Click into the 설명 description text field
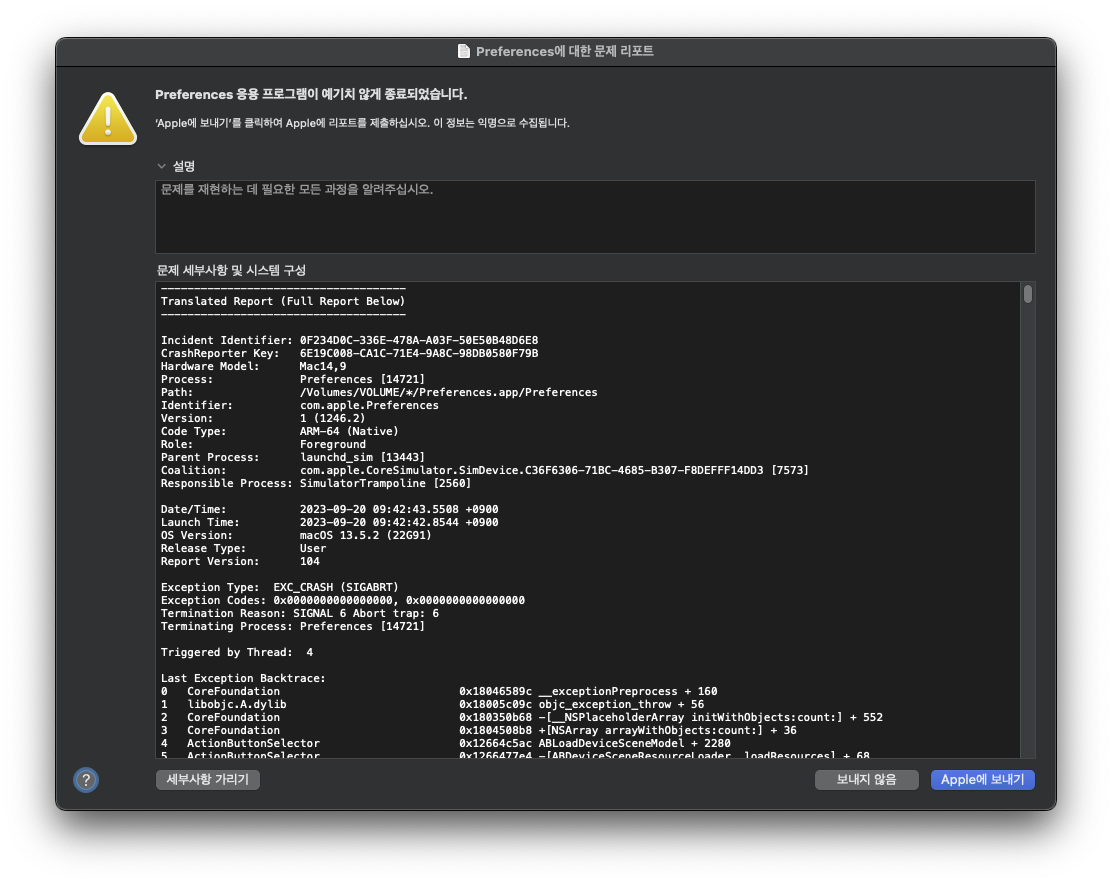This screenshot has width=1112, height=884. pyautogui.click(x=595, y=217)
